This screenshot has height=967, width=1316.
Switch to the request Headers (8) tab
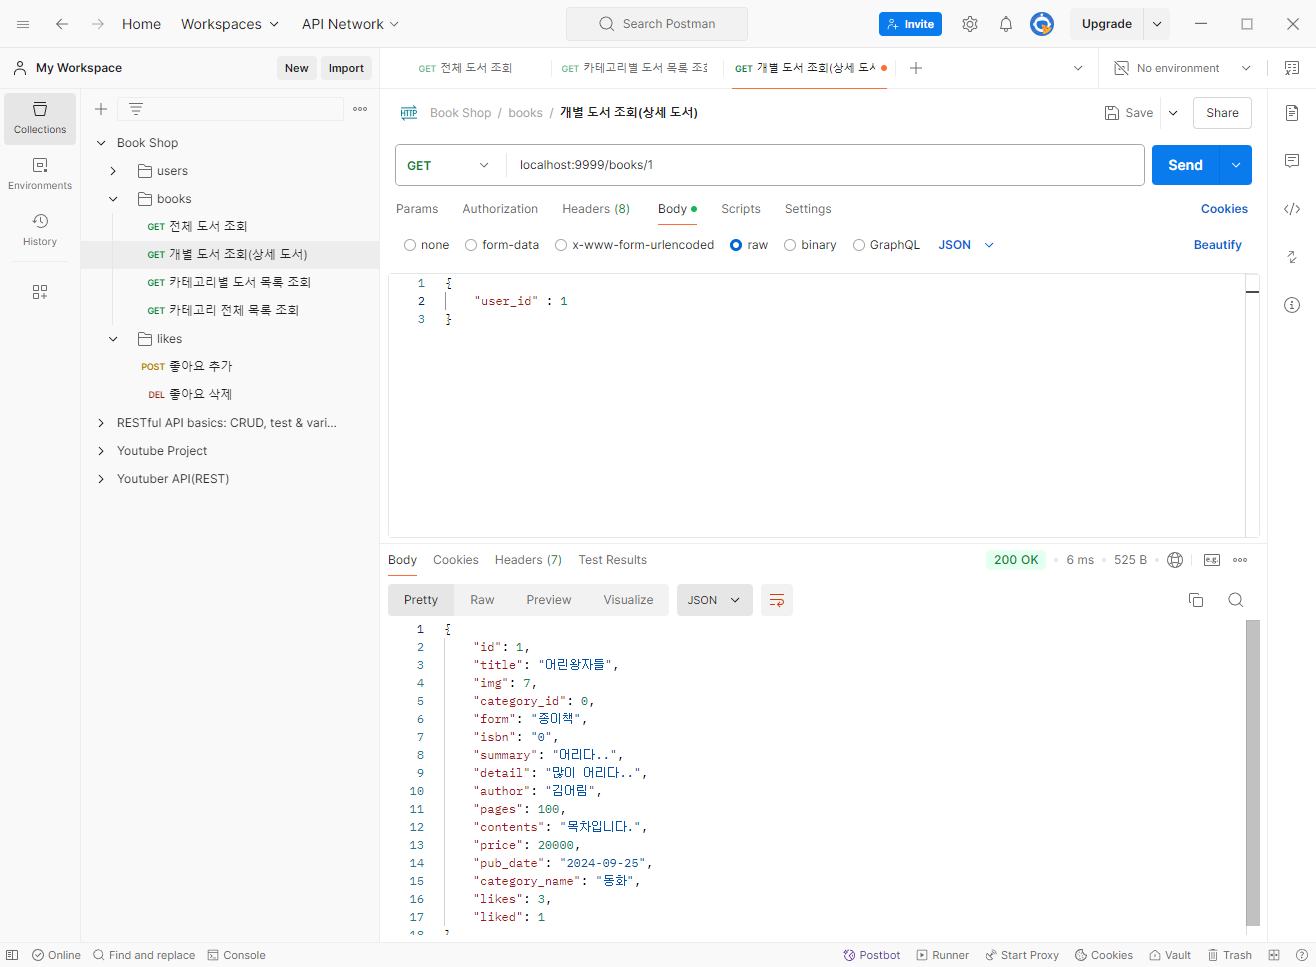click(x=596, y=209)
